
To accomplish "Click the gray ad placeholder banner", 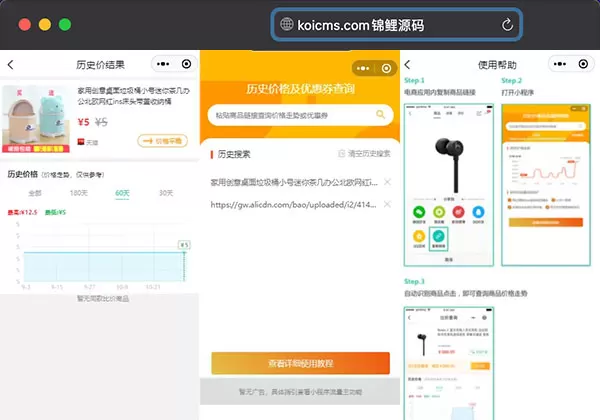I will (x=300, y=392).
